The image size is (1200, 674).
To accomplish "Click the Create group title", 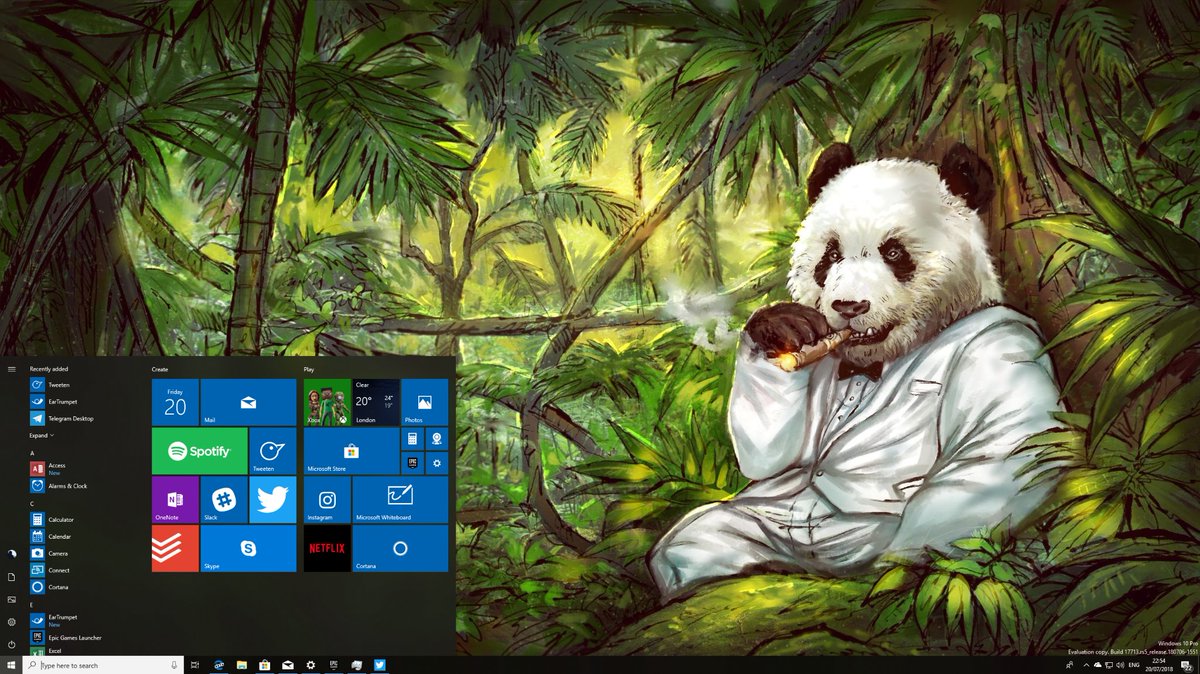I will (160, 369).
